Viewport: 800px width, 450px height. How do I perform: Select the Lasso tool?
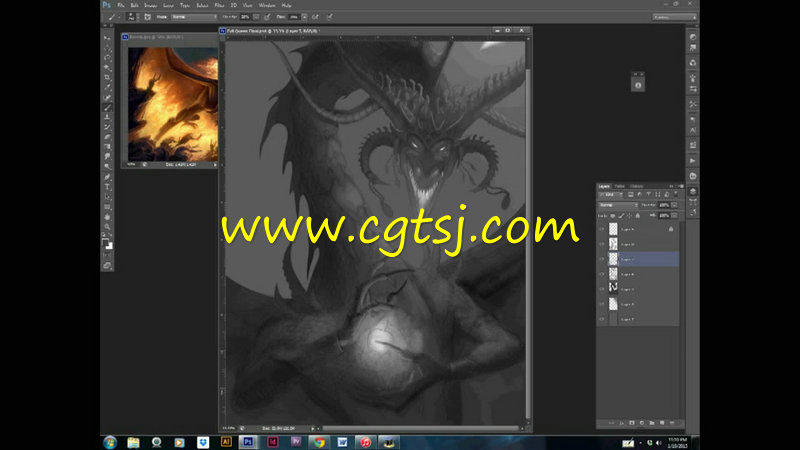(107, 58)
